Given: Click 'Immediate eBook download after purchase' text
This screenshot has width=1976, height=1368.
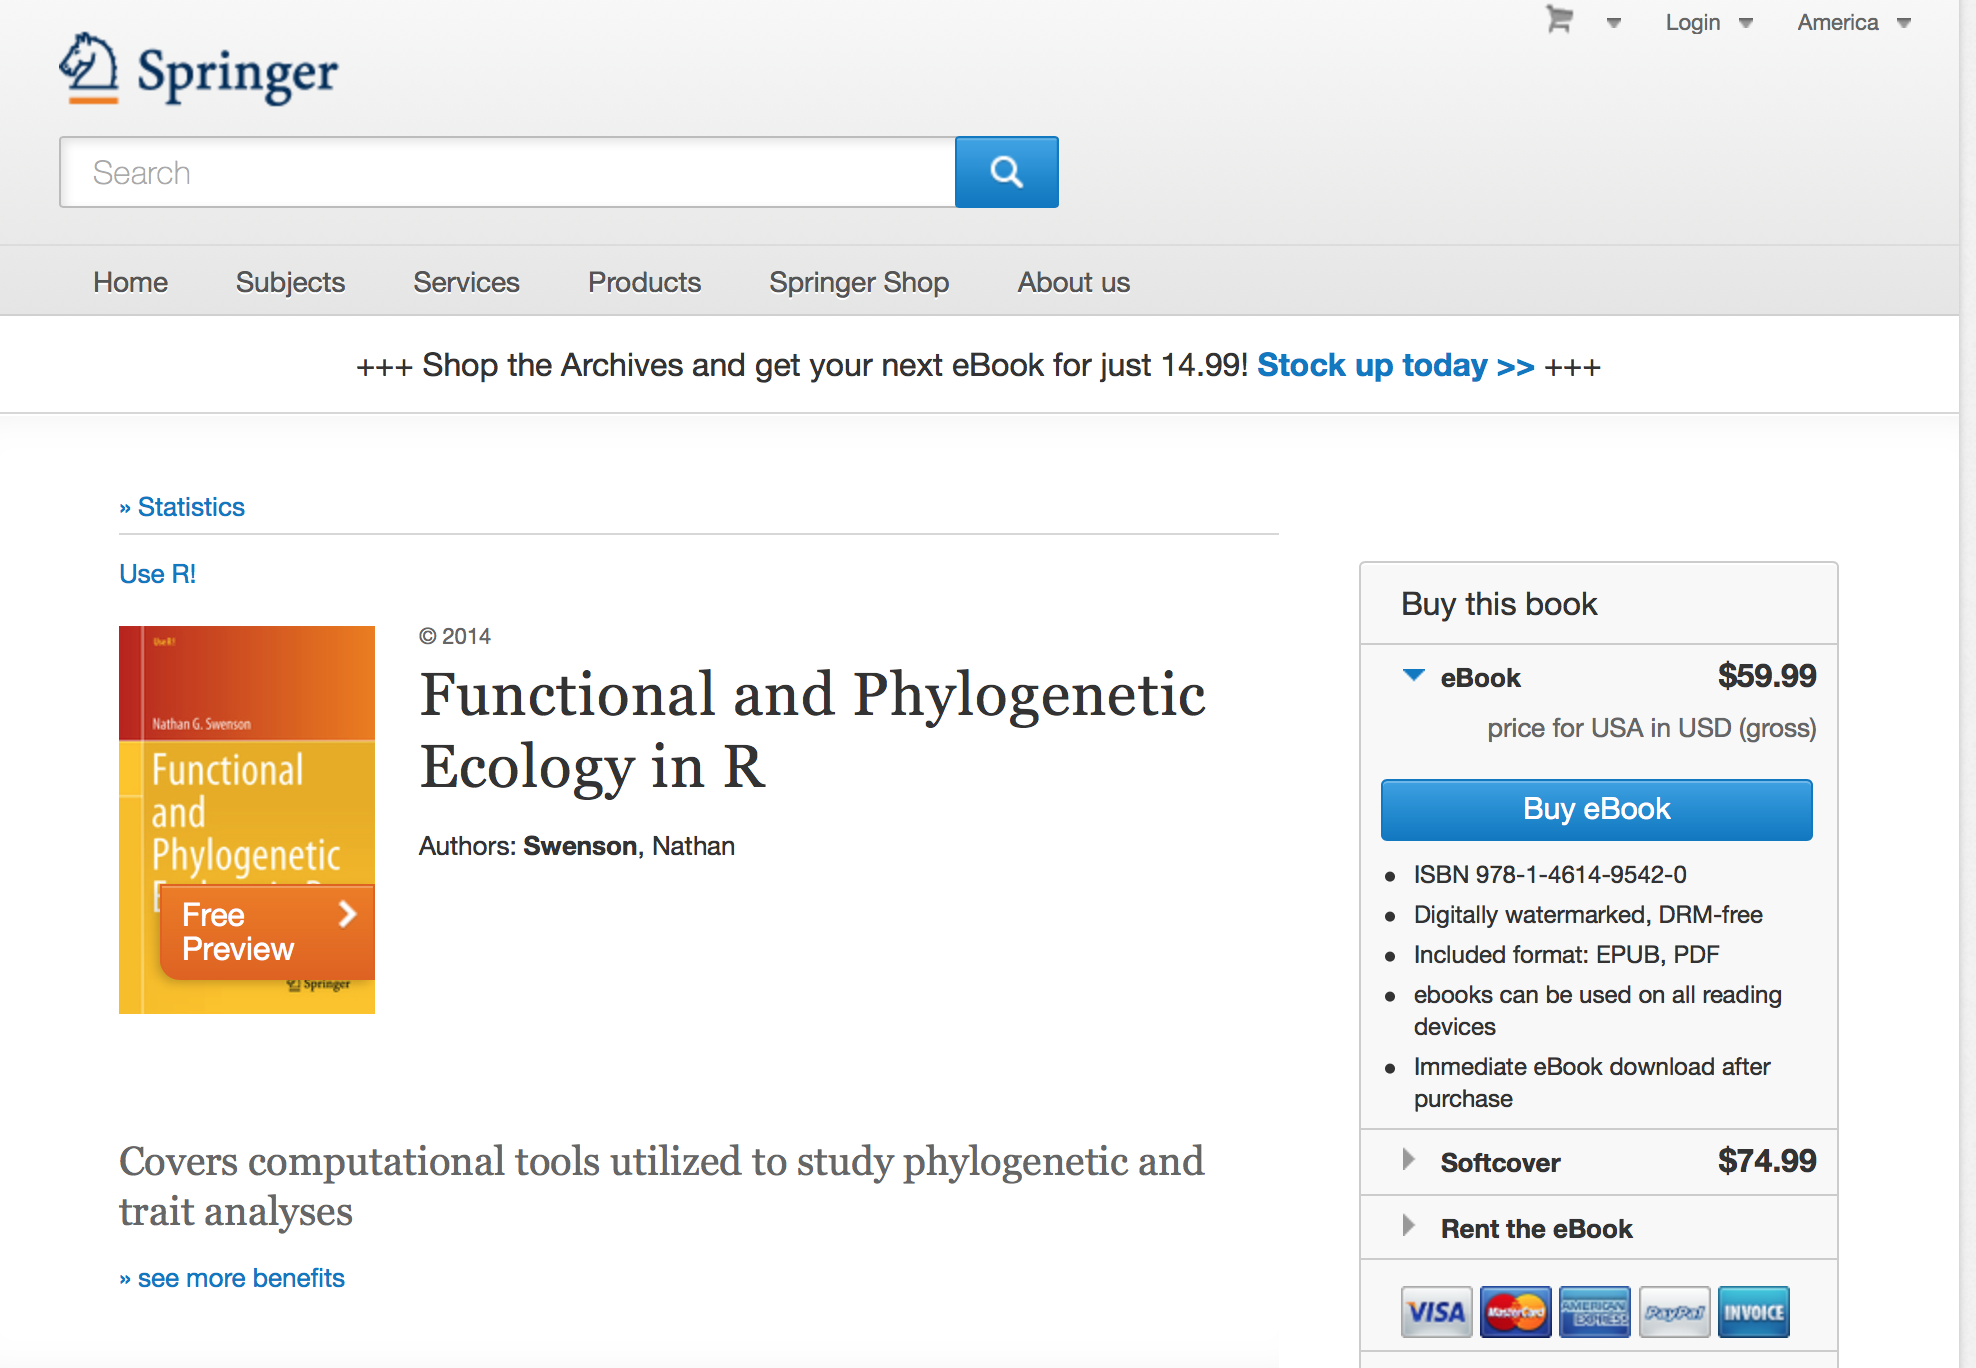Looking at the screenshot, I should (x=1592, y=1082).
